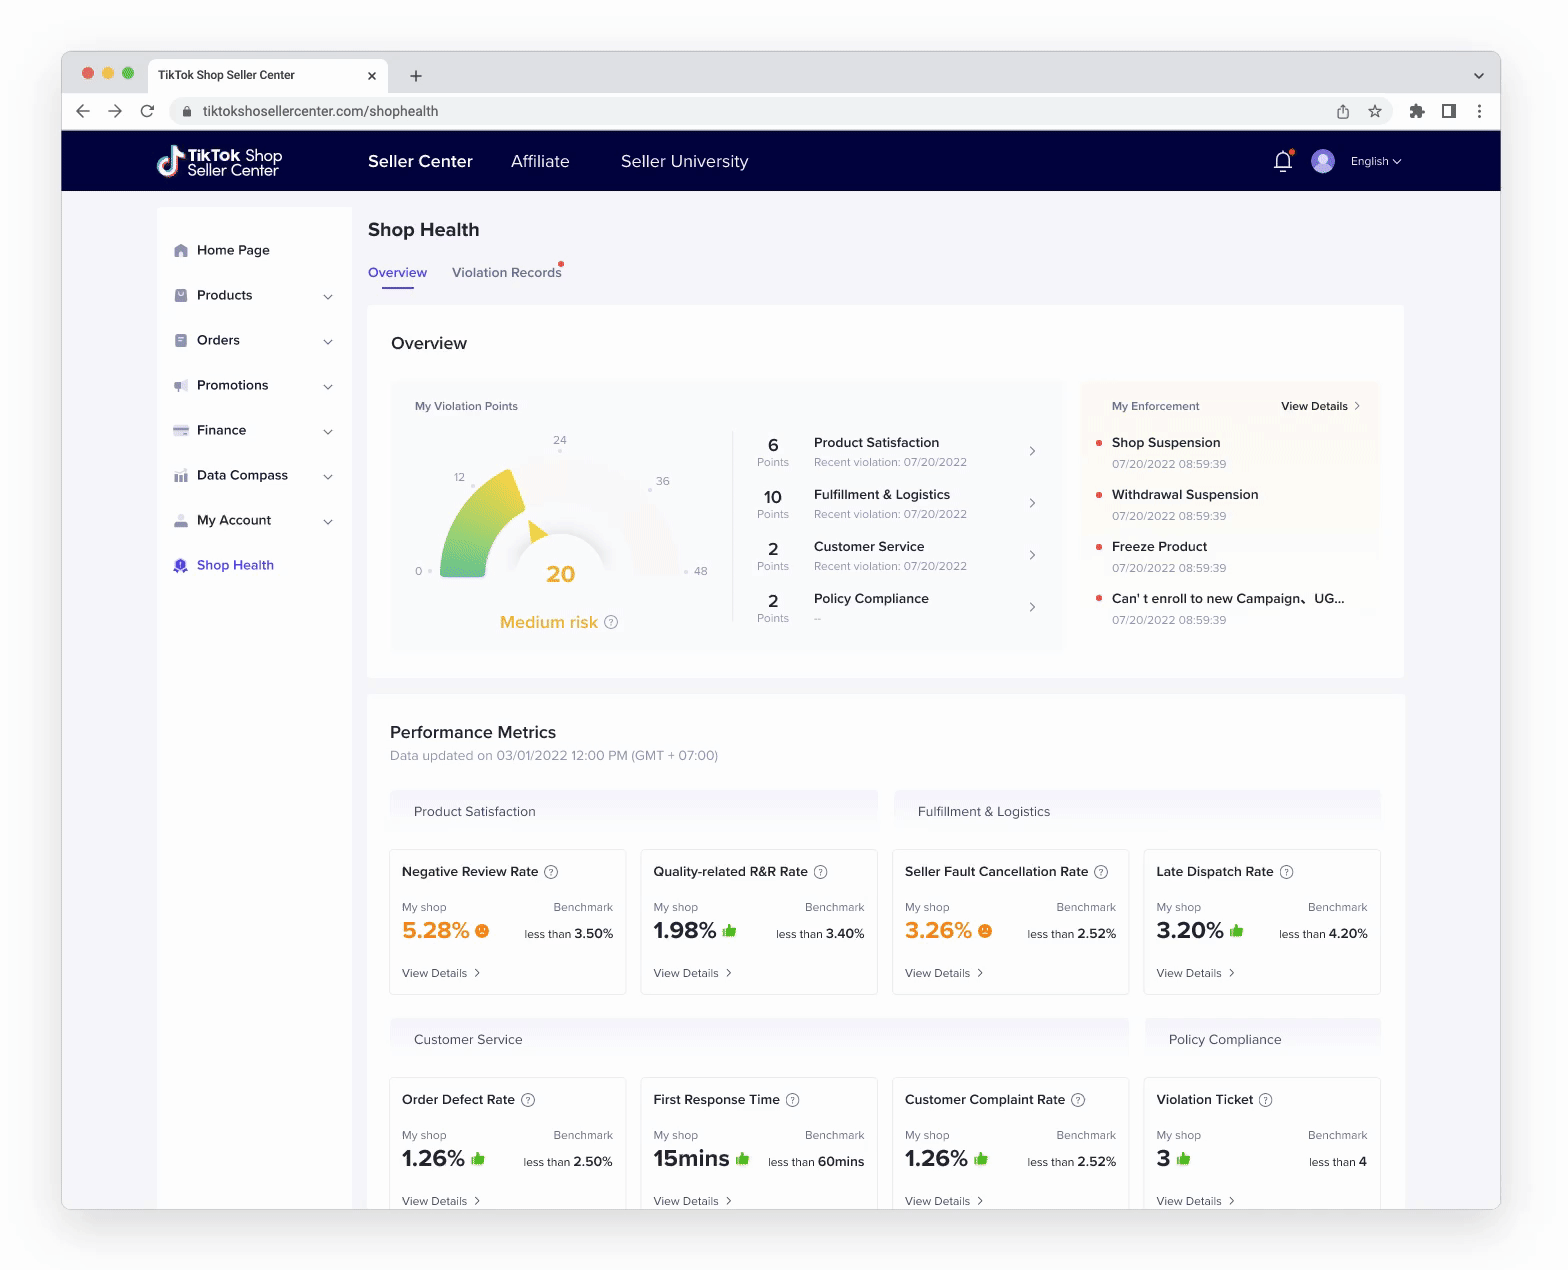Click the First Response Time info icon
The image size is (1568, 1270).
click(x=793, y=1100)
